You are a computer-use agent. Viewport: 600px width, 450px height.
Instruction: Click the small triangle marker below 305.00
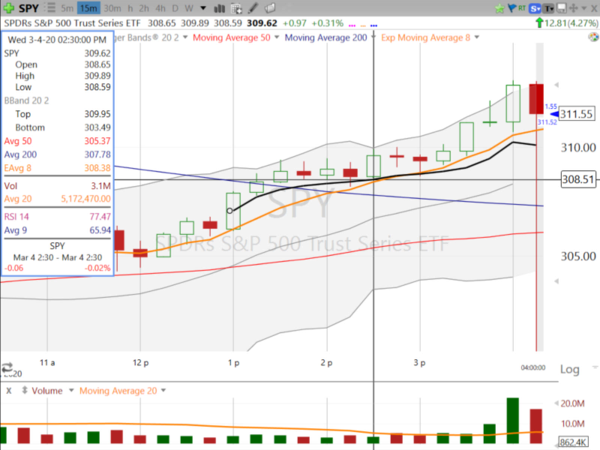(557, 281)
